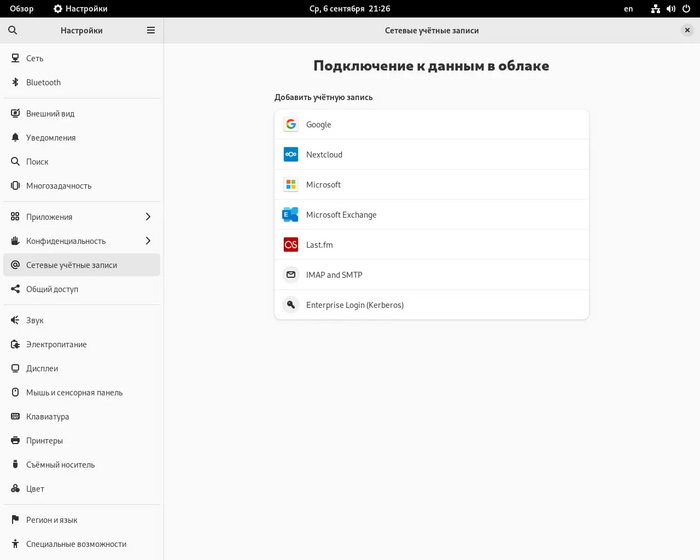This screenshot has width=700, height=560.
Task: Open Клавиатура settings label
Action: [x=48, y=417]
